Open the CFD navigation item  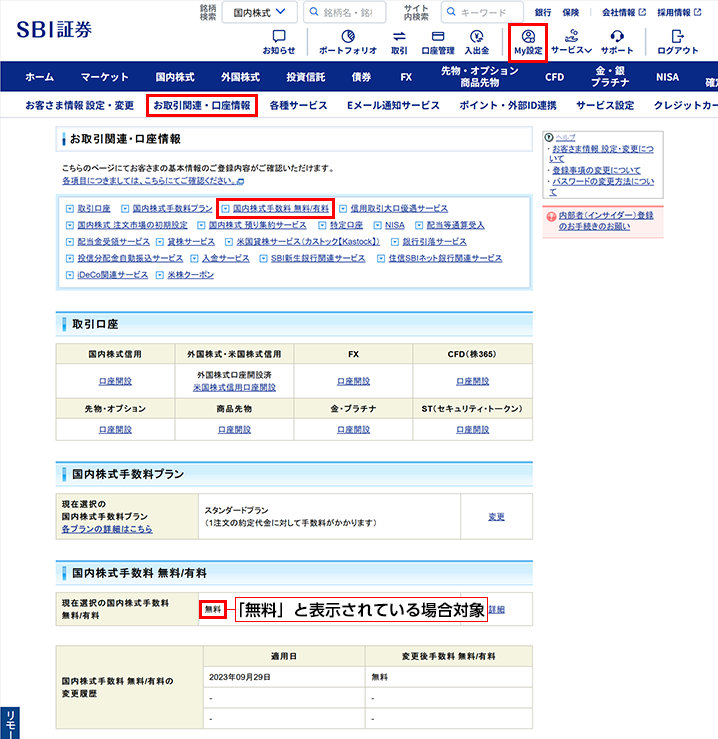point(554,77)
